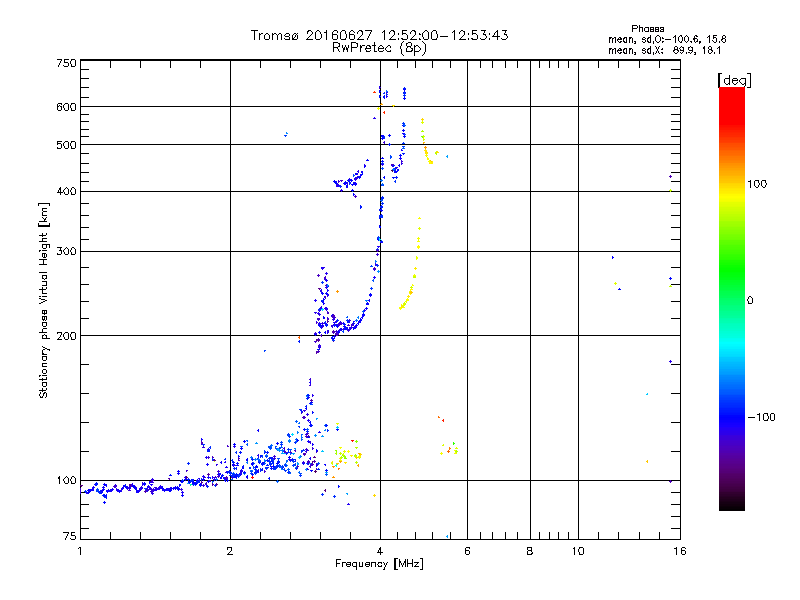Click the 'Stationary phase Virtual Height [km]' axis label
Screen dimensions: 800x600
[x=43, y=300]
